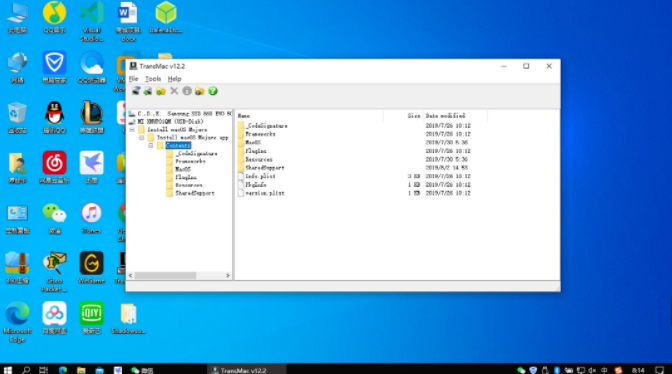Select the WeChat desktop icon
Screen dimensions: 672x374
tap(54, 218)
